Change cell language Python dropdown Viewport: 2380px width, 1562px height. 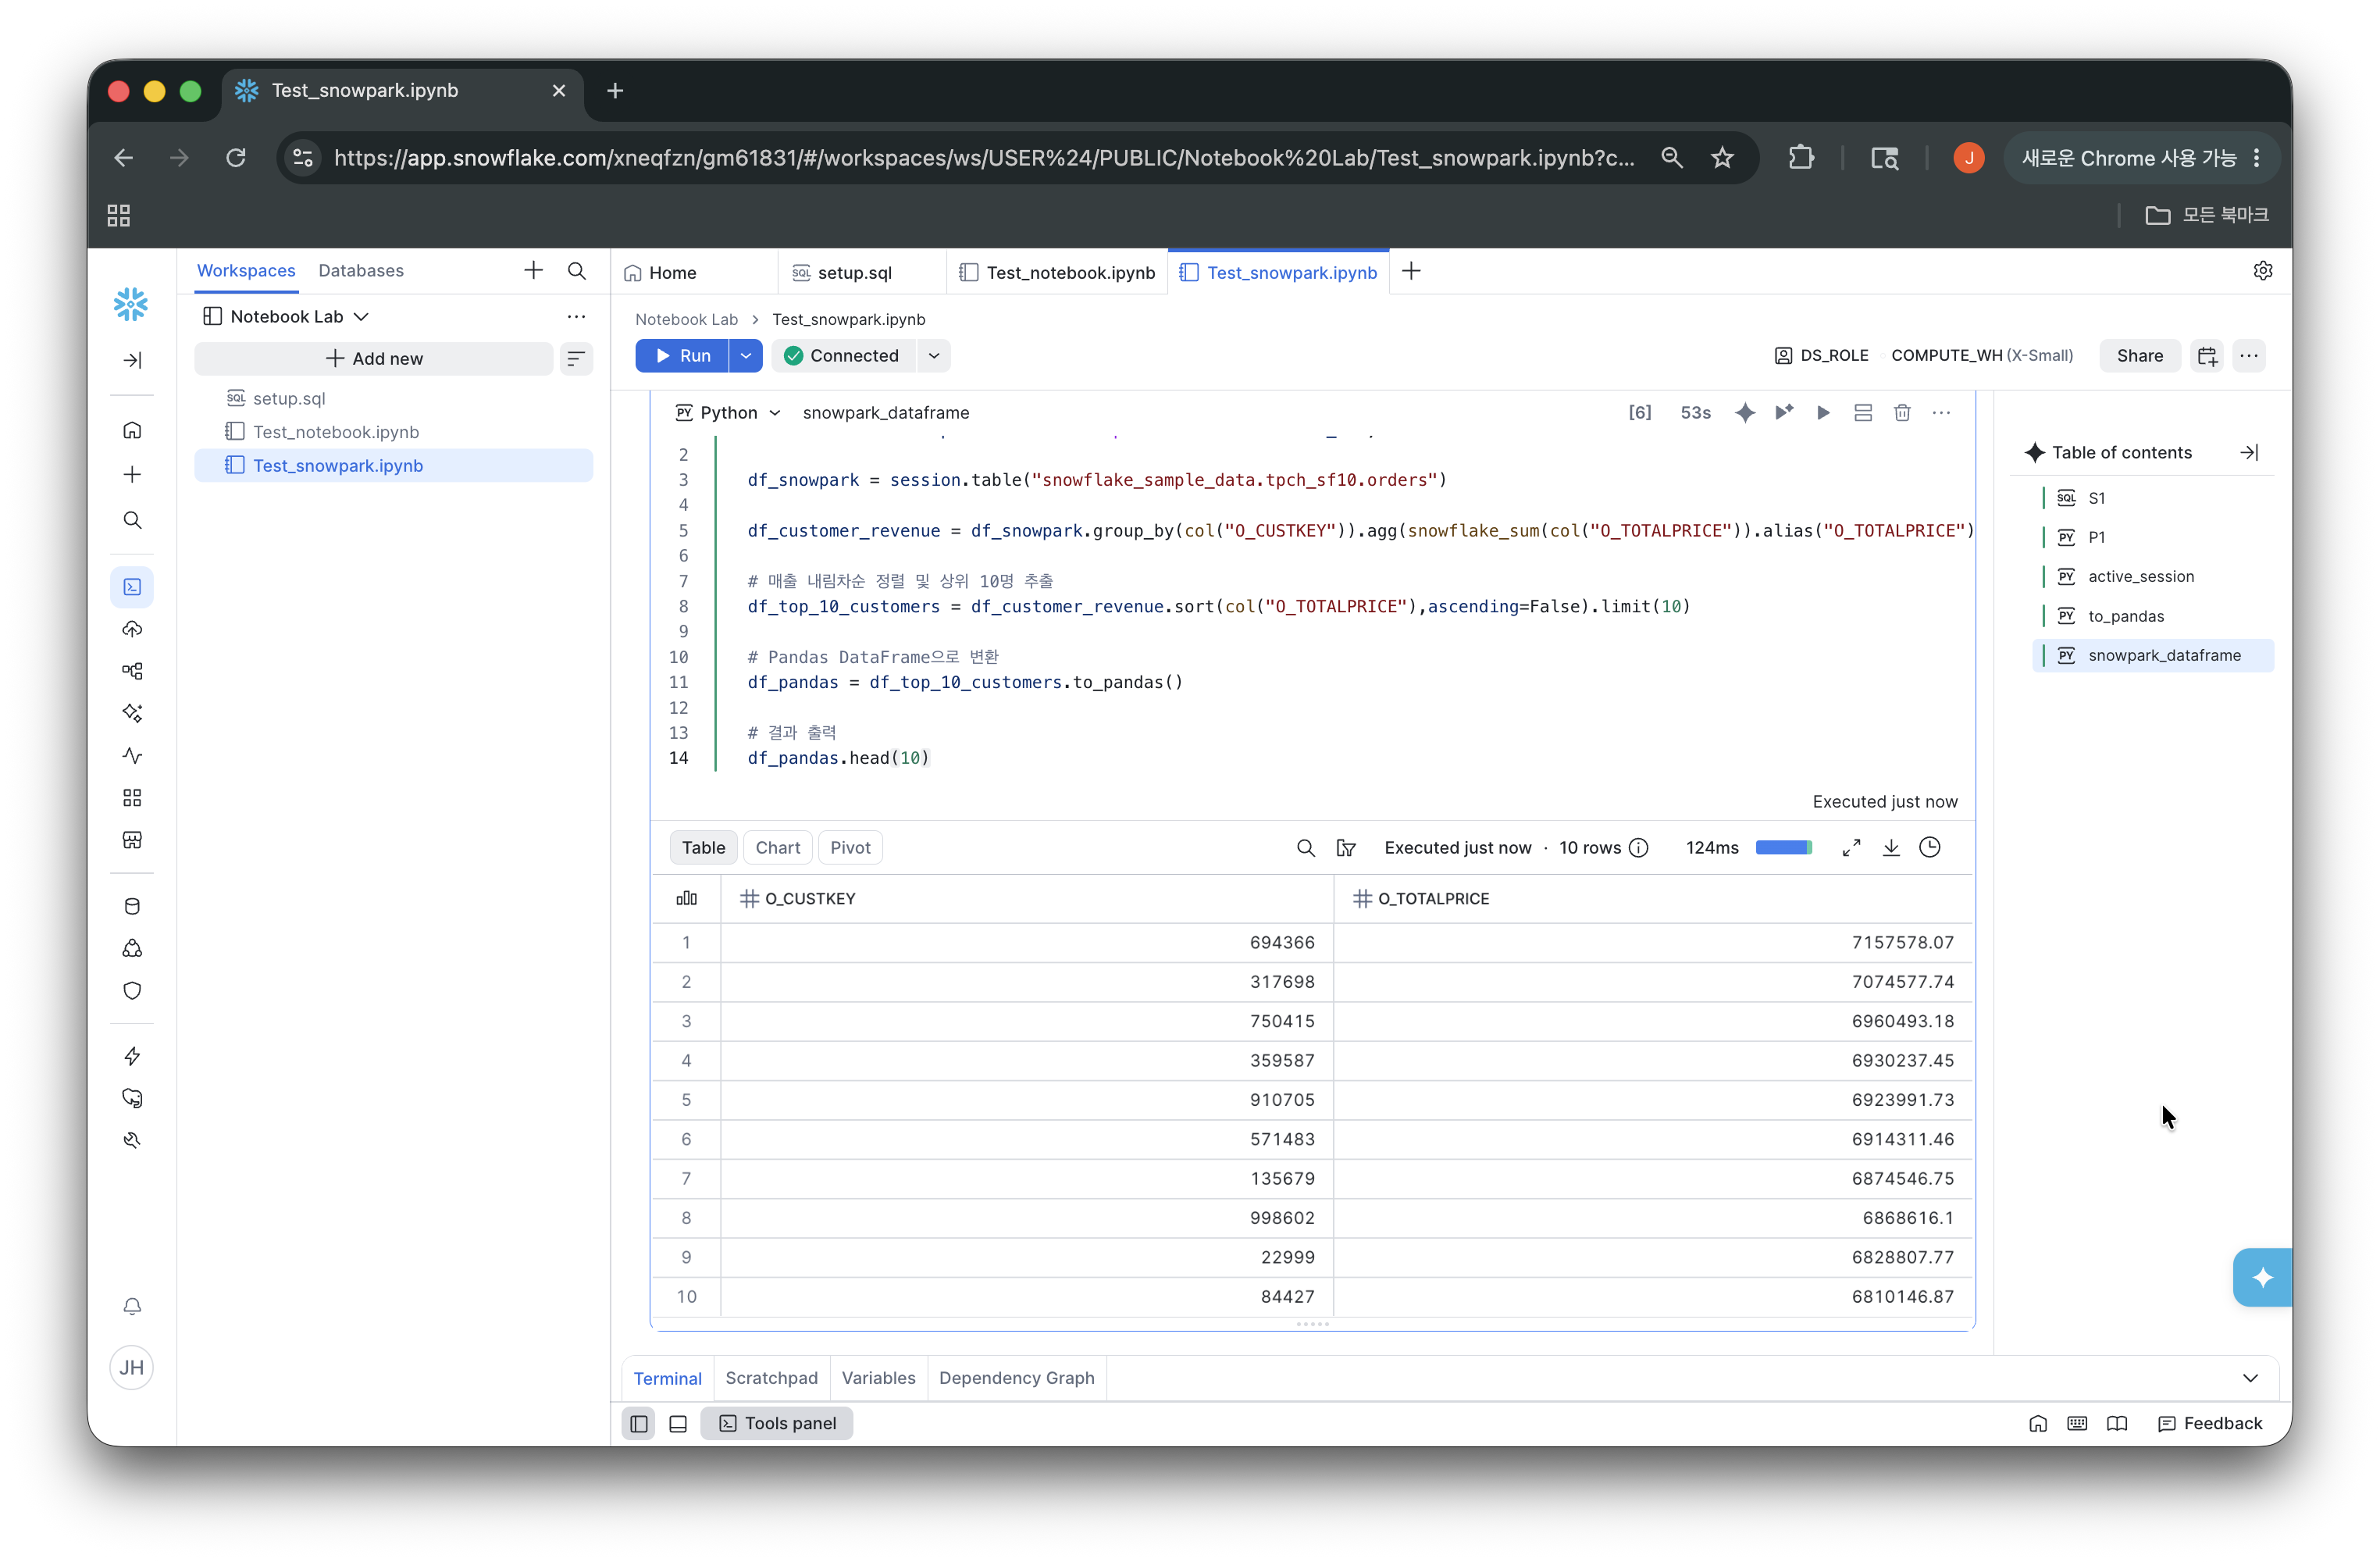point(728,413)
